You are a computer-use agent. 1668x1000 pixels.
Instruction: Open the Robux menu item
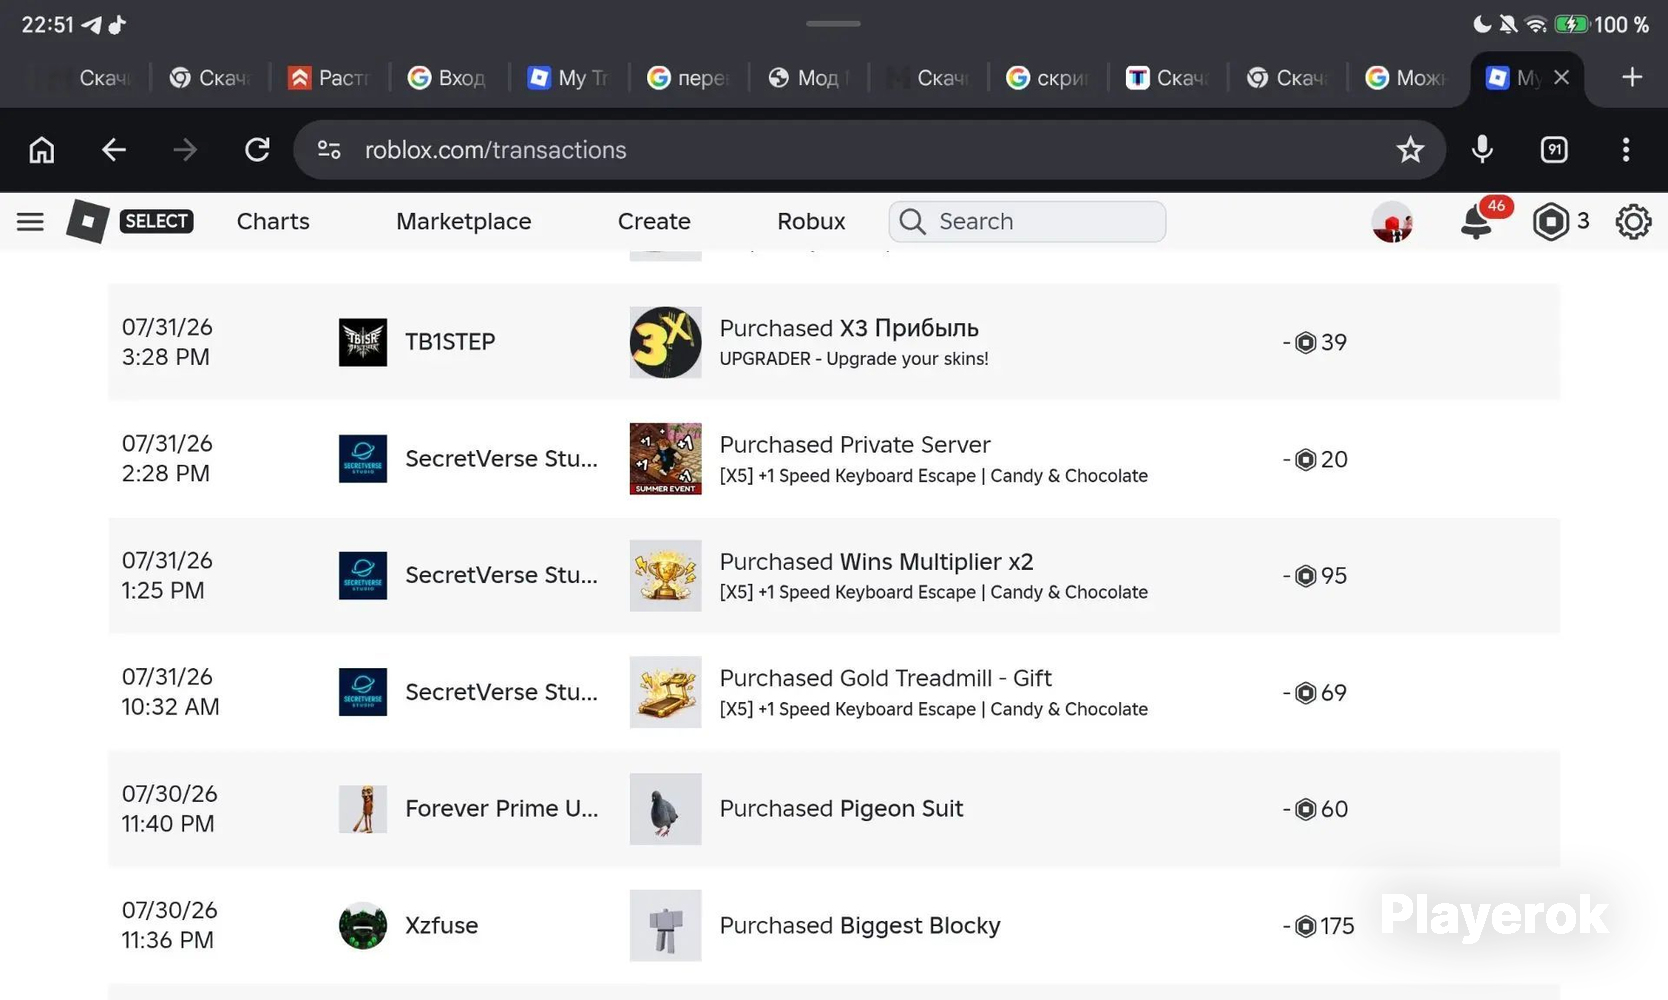pyautogui.click(x=811, y=221)
